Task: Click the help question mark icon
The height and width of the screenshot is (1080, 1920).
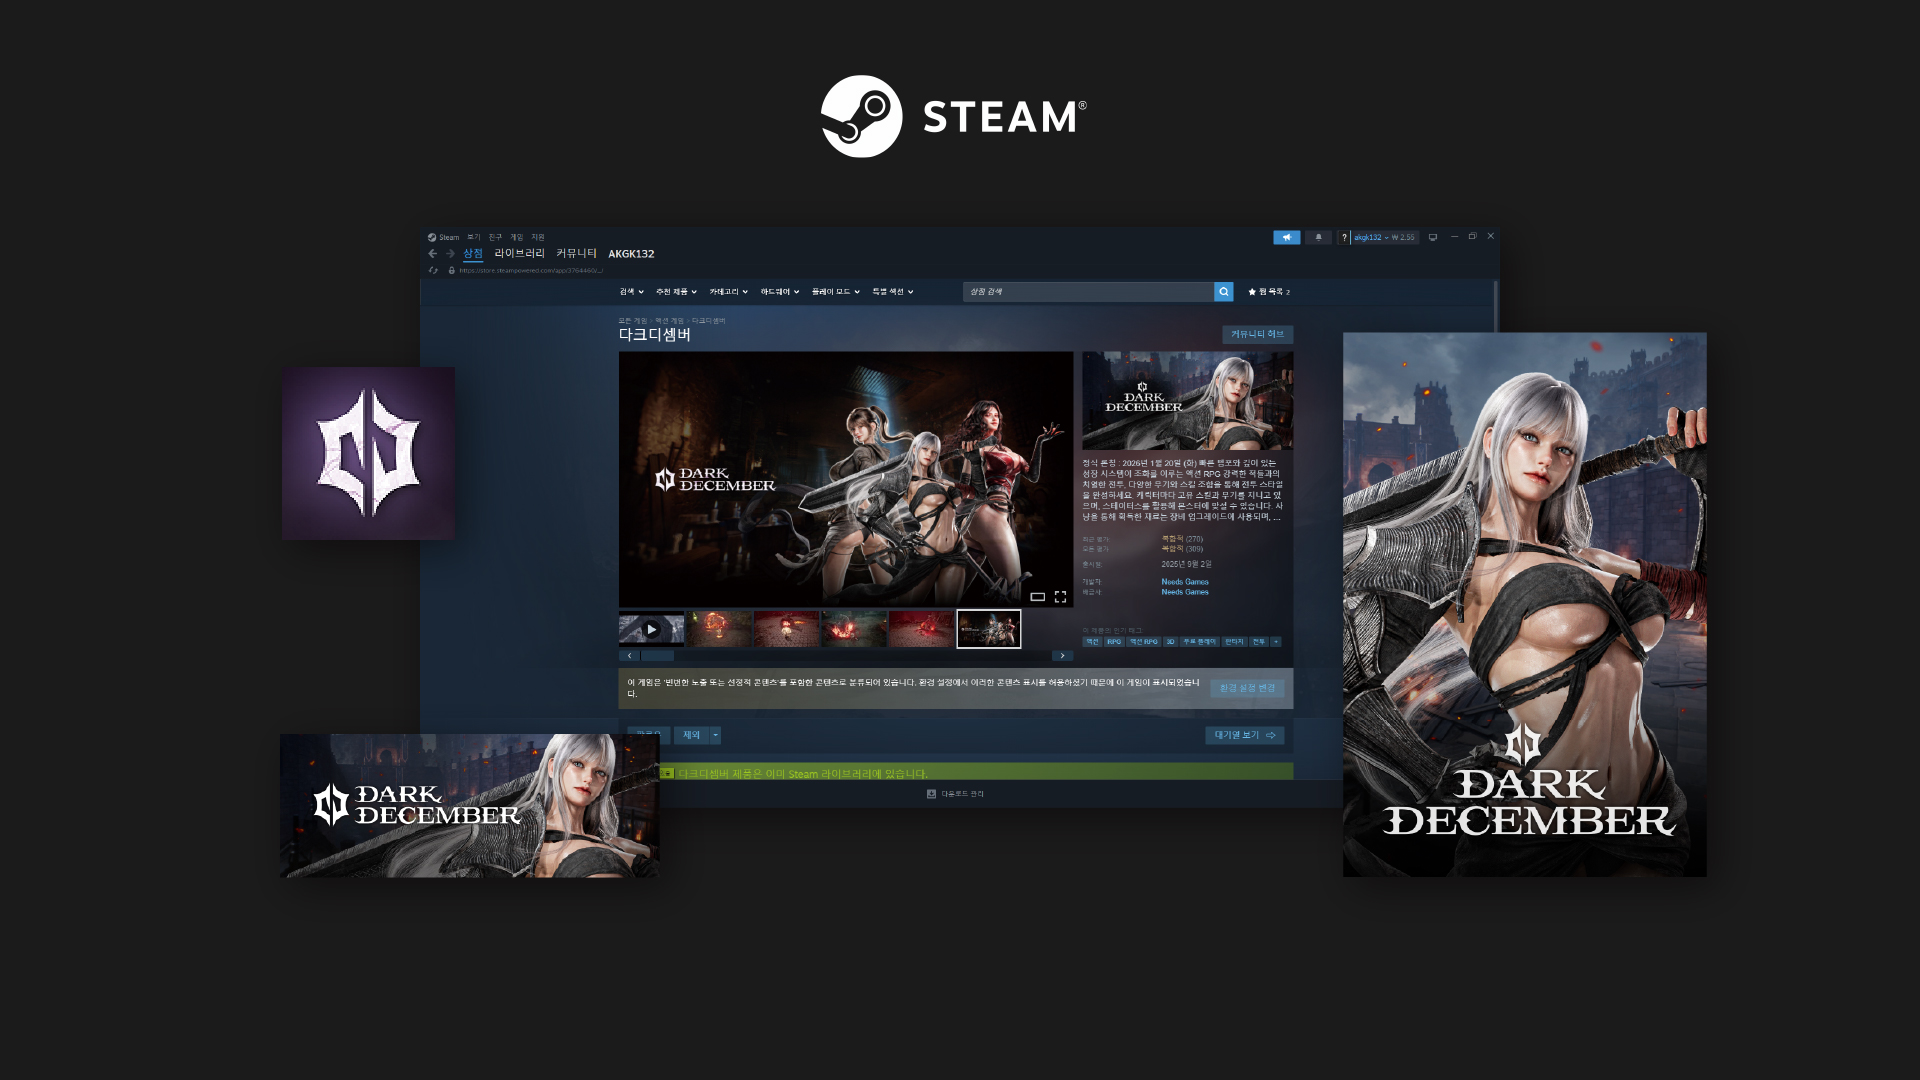Action: [x=1344, y=238]
